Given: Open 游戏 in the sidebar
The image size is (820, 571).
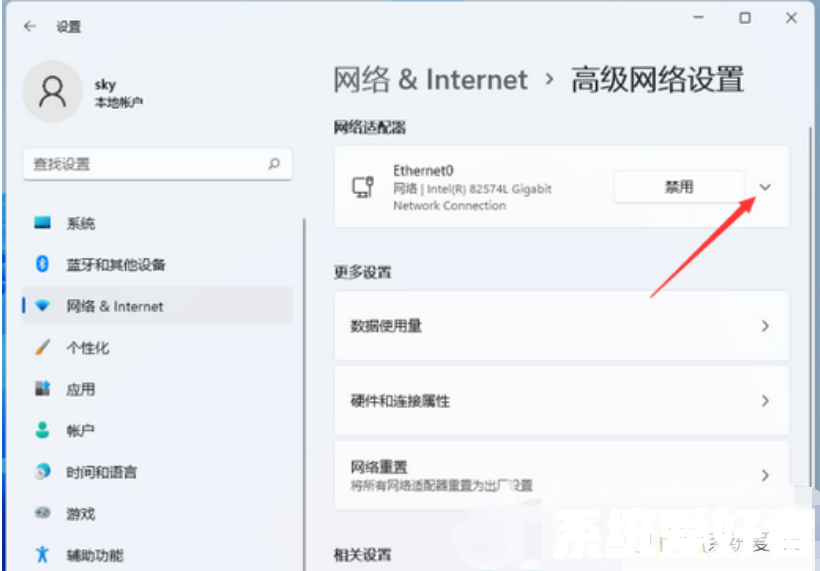Looking at the screenshot, I should [80, 513].
